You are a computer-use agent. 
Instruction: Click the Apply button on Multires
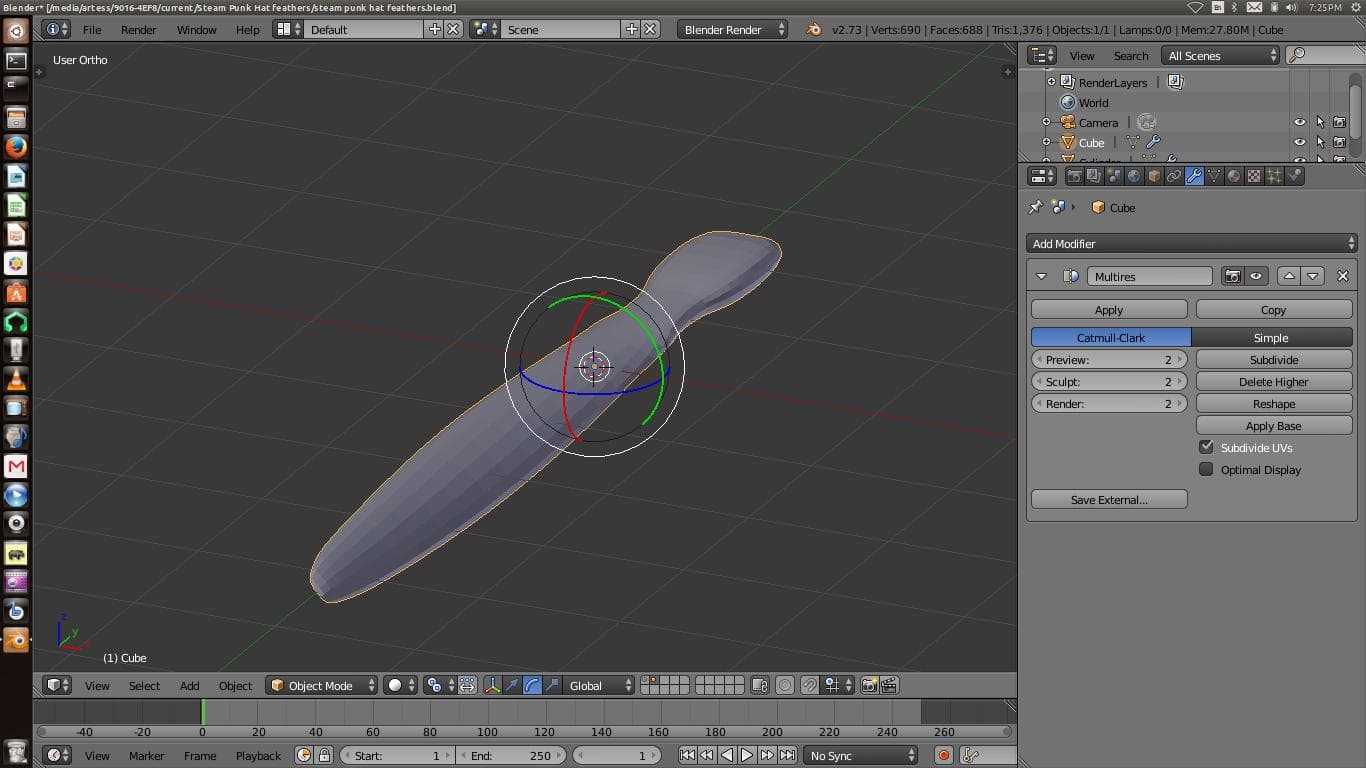click(x=1109, y=309)
